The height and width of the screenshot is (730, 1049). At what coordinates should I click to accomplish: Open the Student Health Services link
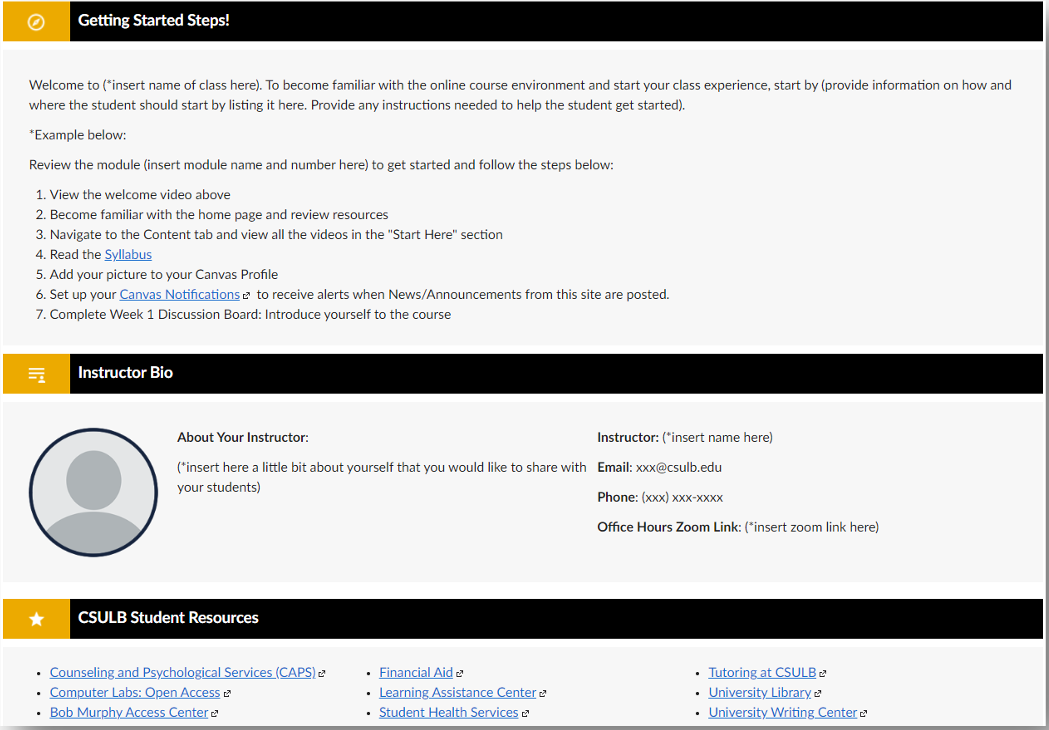(x=449, y=713)
